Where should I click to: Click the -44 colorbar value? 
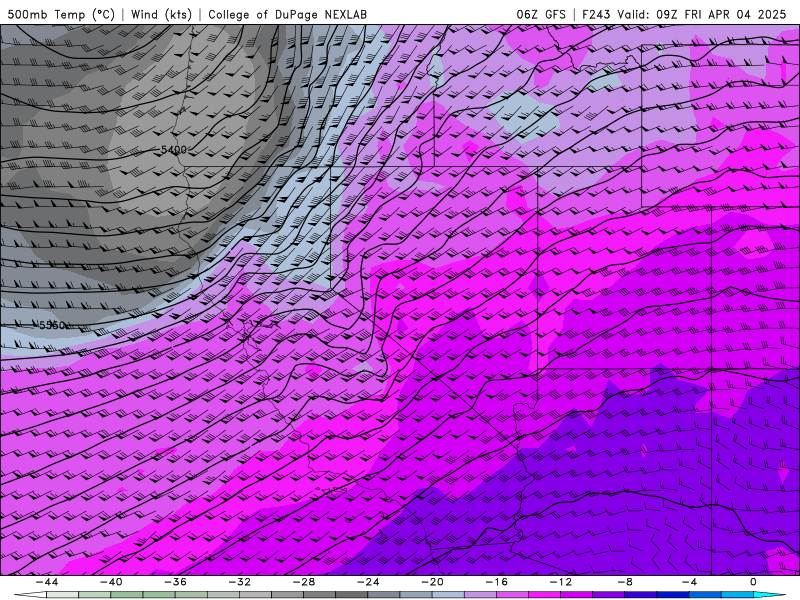[x=47, y=582]
